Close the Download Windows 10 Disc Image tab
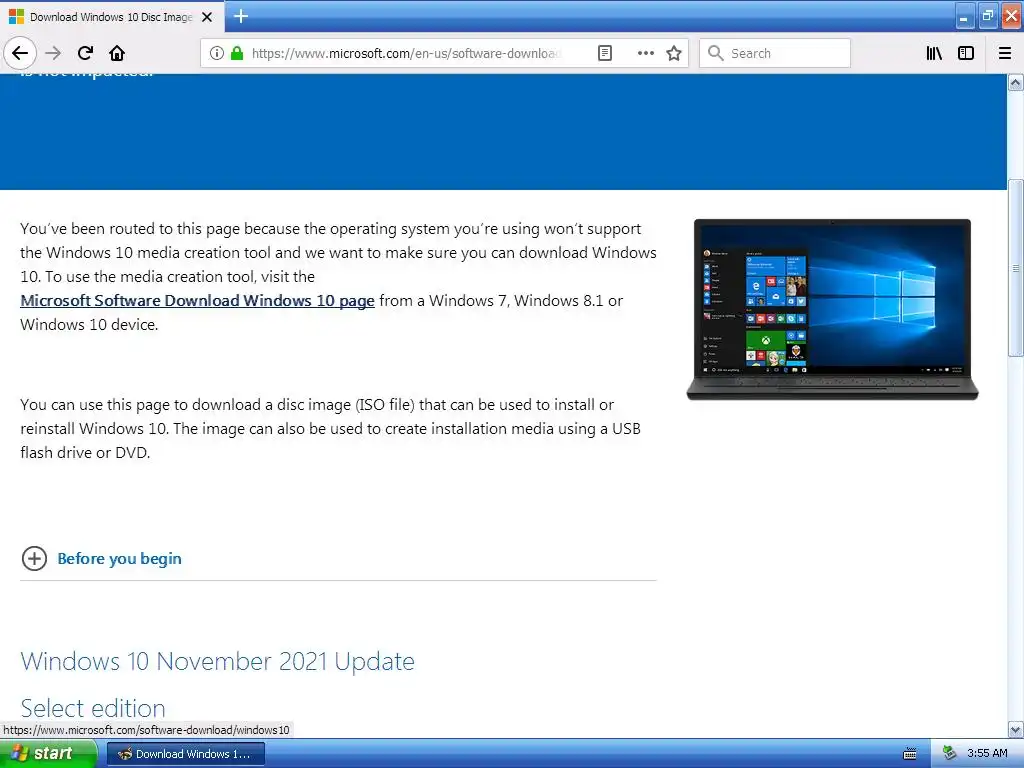Image resolution: width=1024 pixels, height=768 pixels. coord(207,17)
